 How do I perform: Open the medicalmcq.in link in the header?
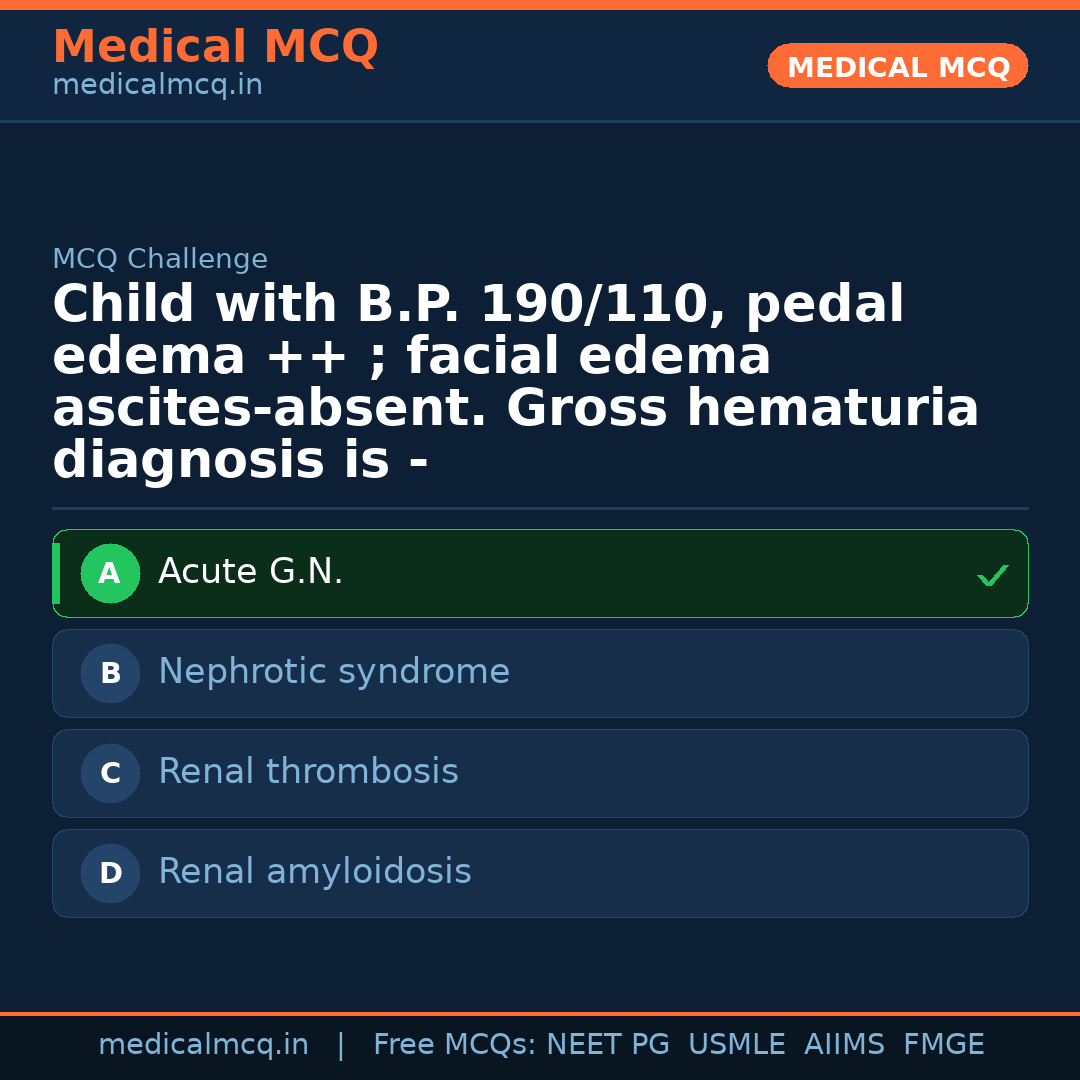click(157, 86)
